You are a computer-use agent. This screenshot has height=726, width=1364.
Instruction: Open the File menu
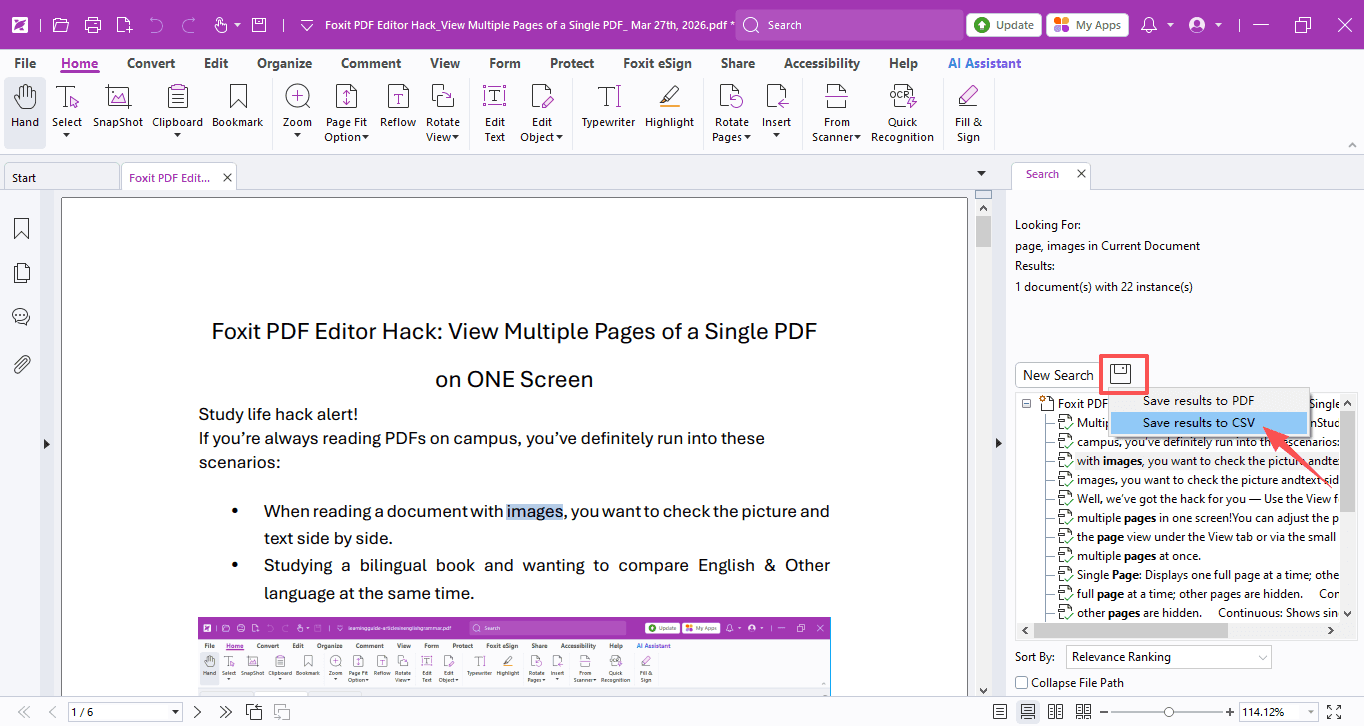pos(25,63)
